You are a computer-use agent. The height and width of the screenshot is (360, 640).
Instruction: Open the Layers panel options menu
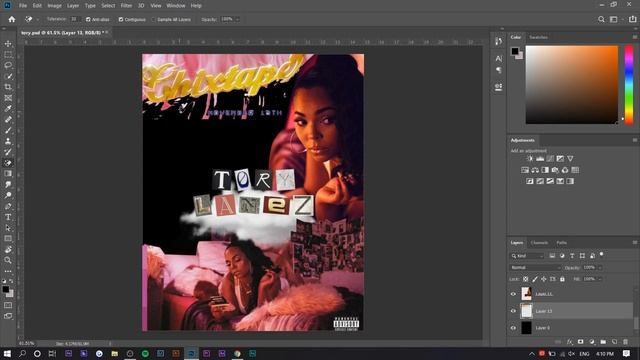pos(635,242)
